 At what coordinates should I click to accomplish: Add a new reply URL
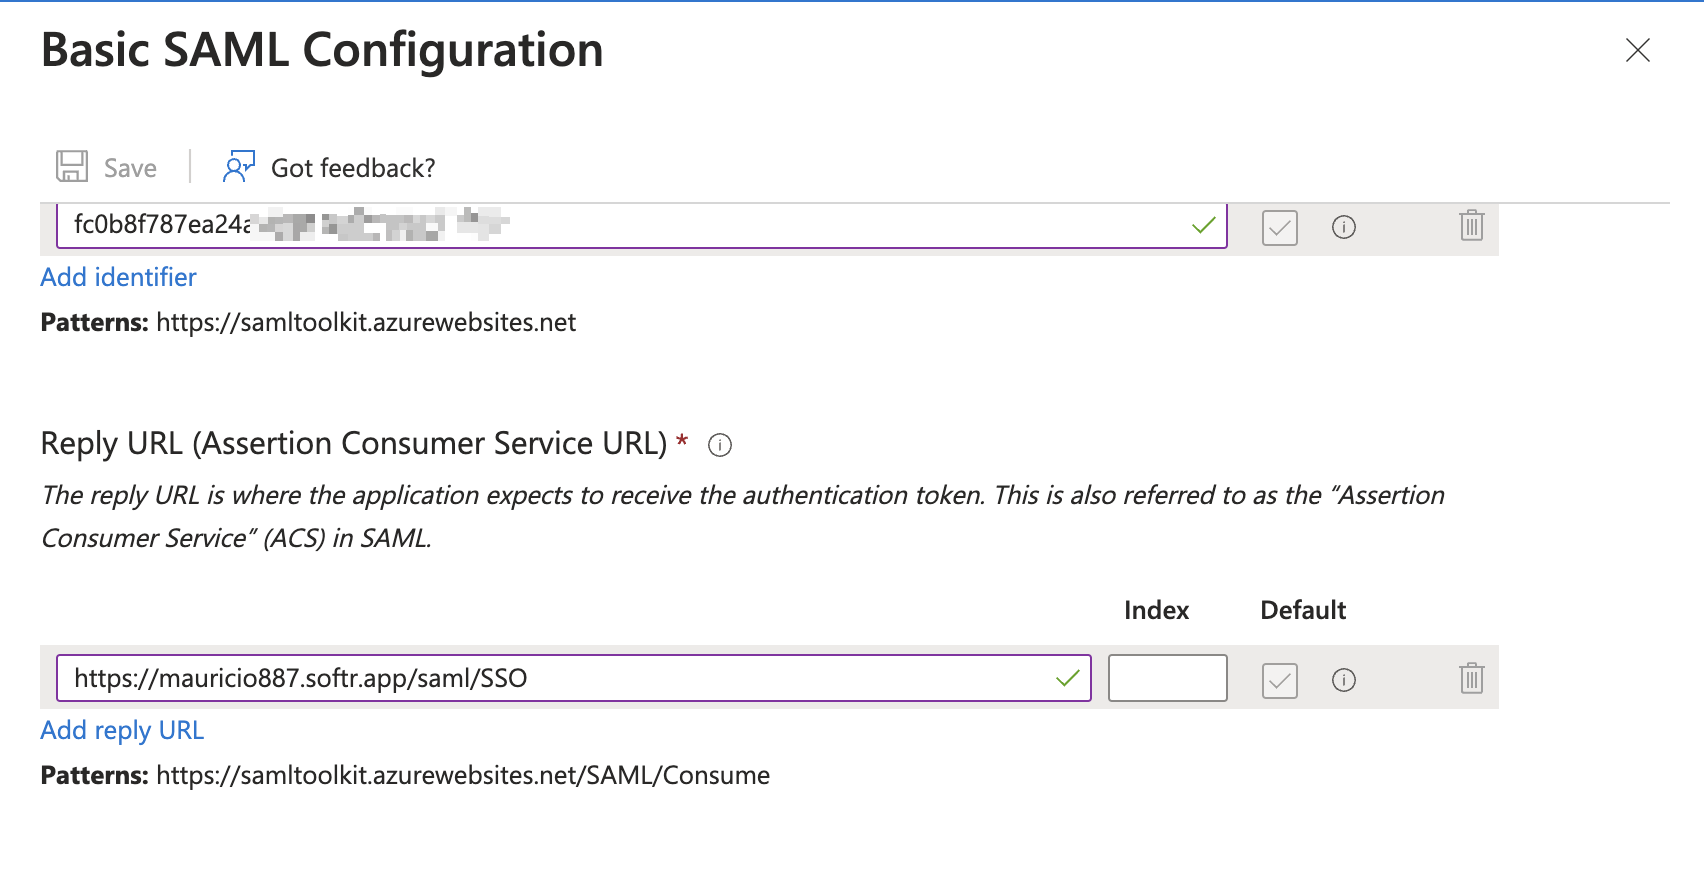click(x=121, y=730)
